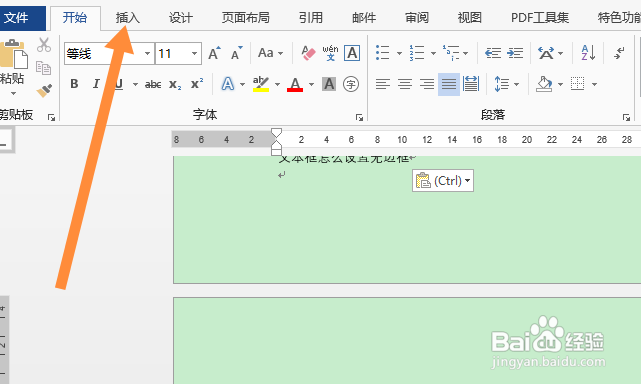The width and height of the screenshot is (641, 384).
Task: Toggle Underline formatting
Action: [x=119, y=84]
